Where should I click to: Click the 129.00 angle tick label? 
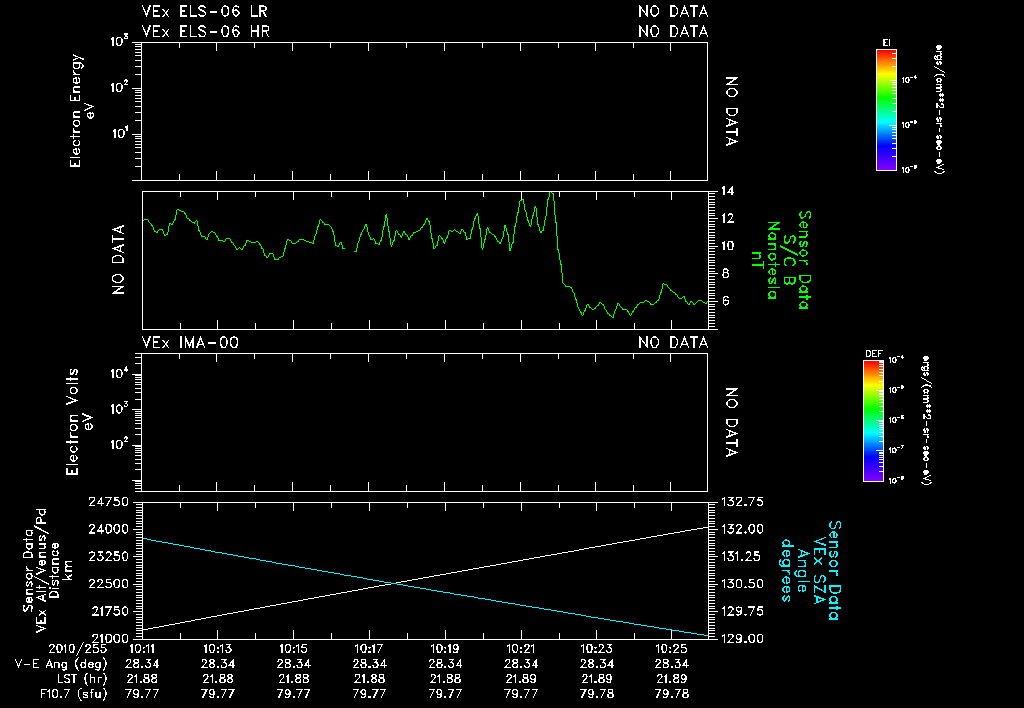point(743,638)
